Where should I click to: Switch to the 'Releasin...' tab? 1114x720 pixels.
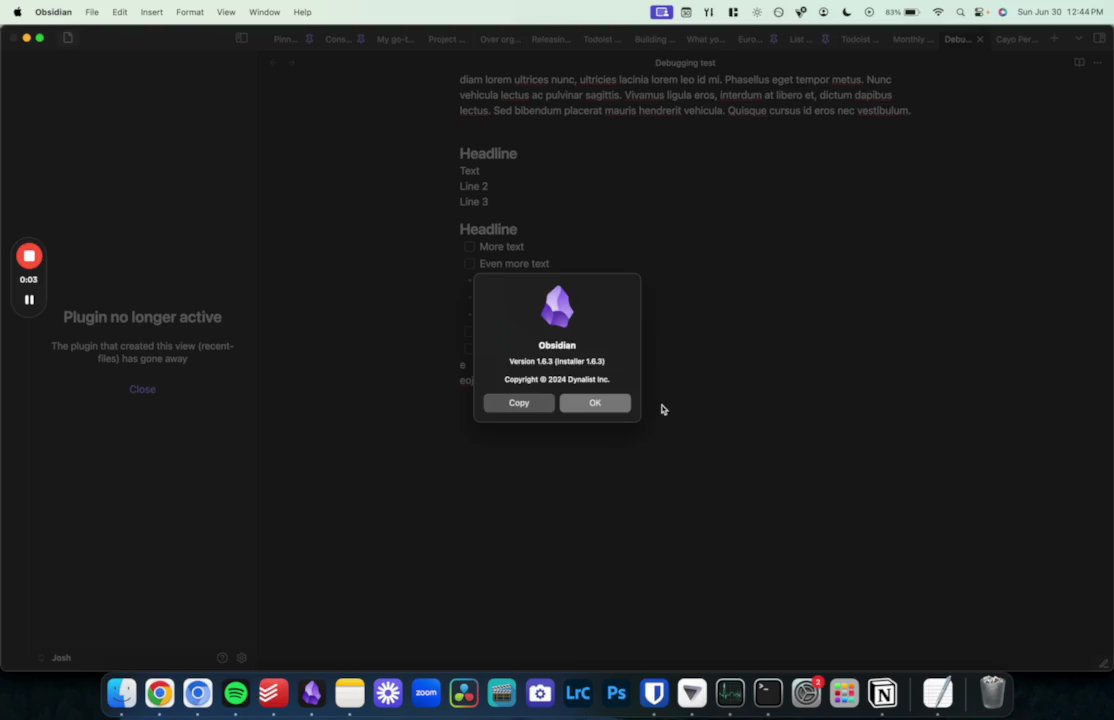coord(551,39)
